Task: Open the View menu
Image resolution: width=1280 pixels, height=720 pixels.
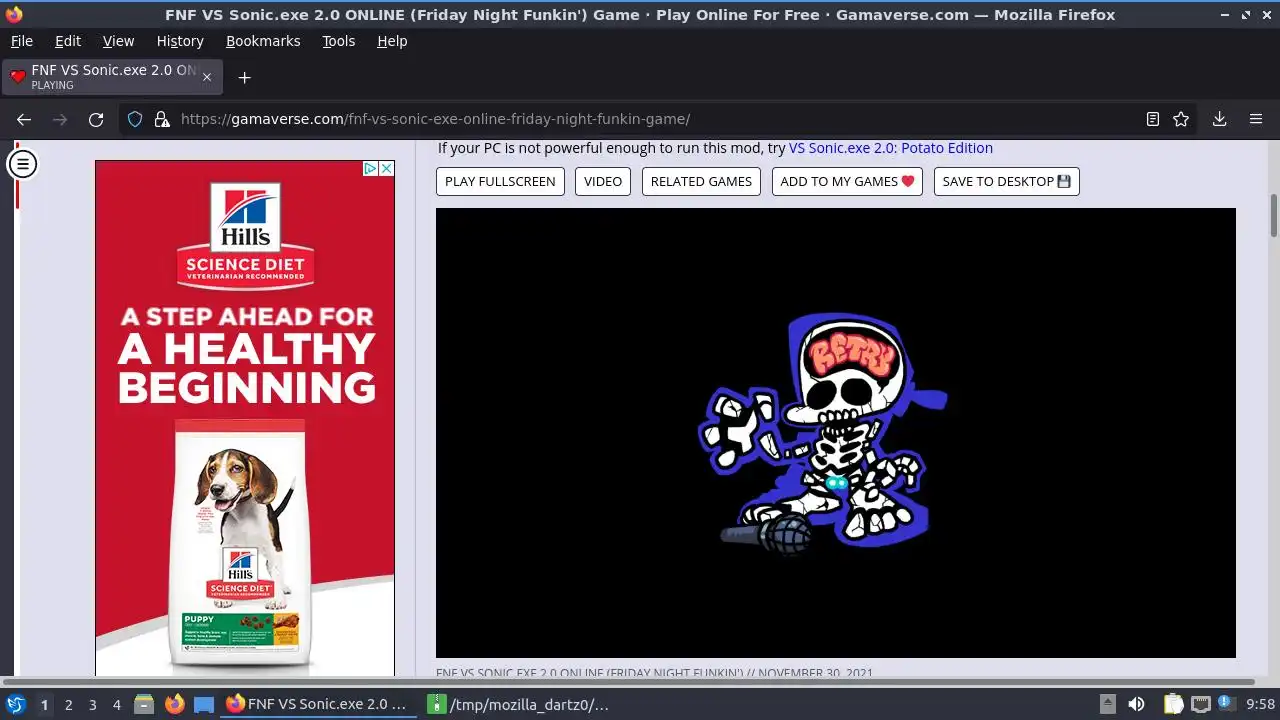Action: (118, 41)
